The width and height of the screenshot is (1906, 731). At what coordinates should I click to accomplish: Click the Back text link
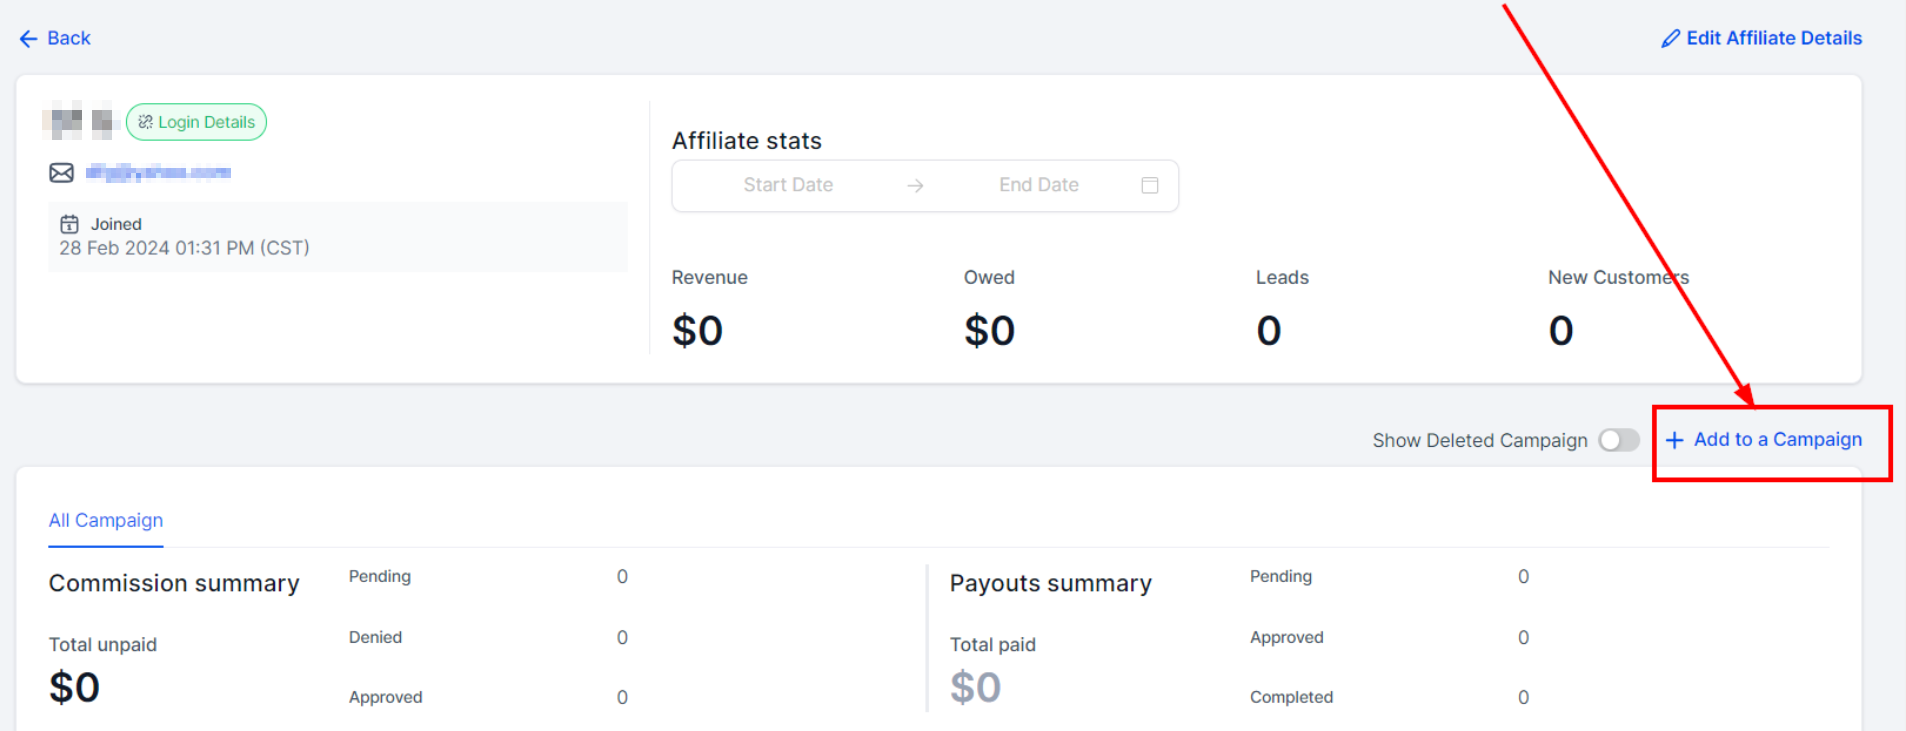69,38
